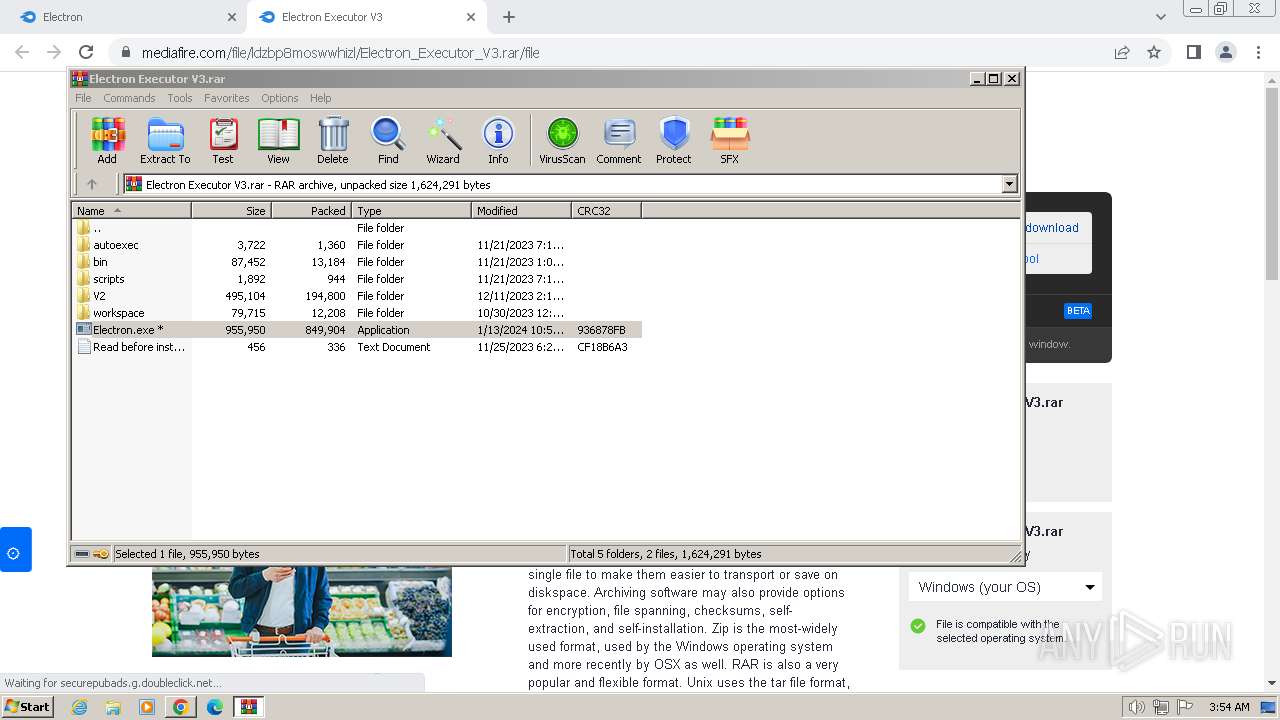Share this page icon in address bar
This screenshot has width=1280, height=720.
[1122, 52]
